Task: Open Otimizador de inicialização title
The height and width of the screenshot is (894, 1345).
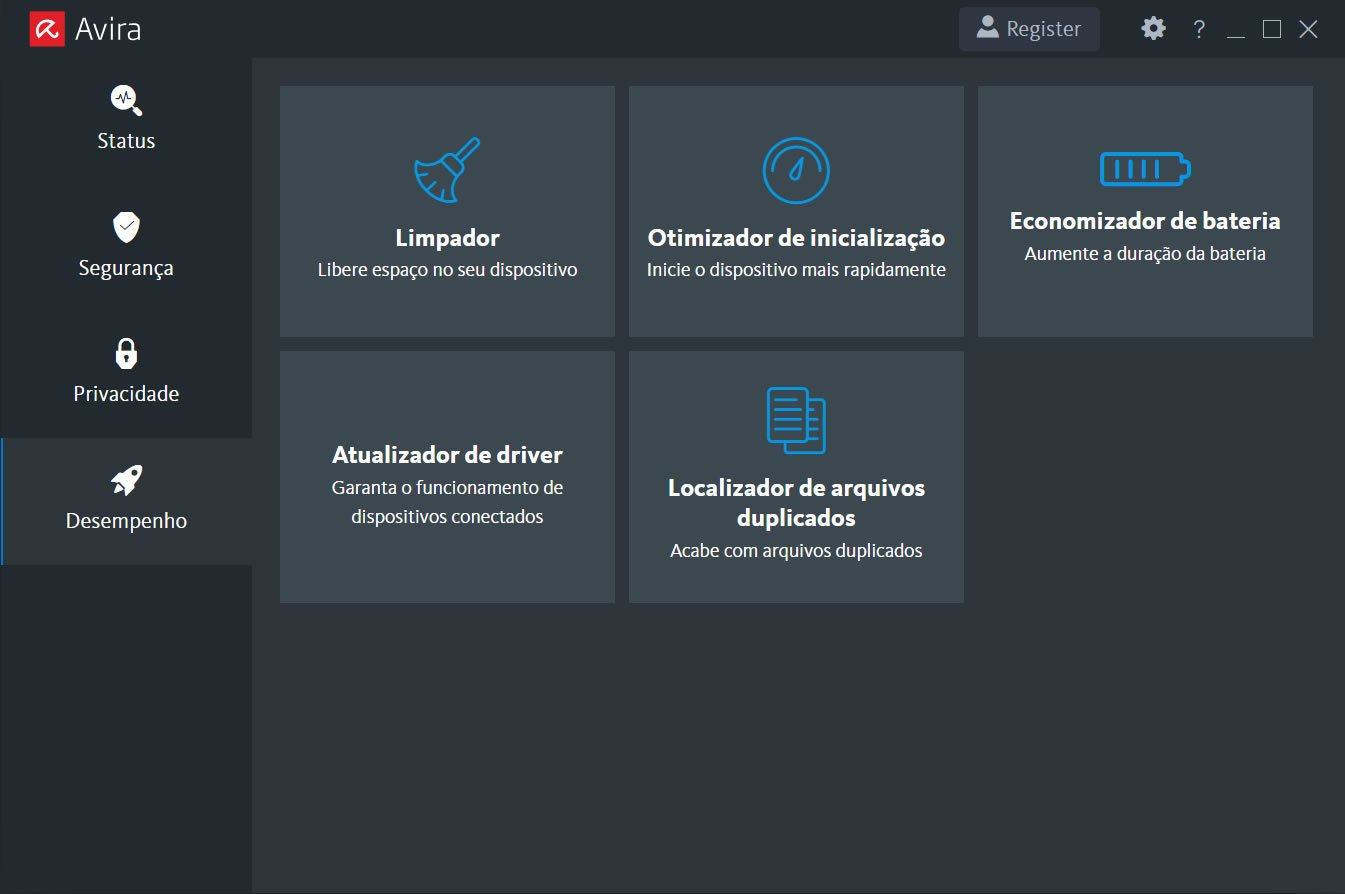Action: pos(796,238)
